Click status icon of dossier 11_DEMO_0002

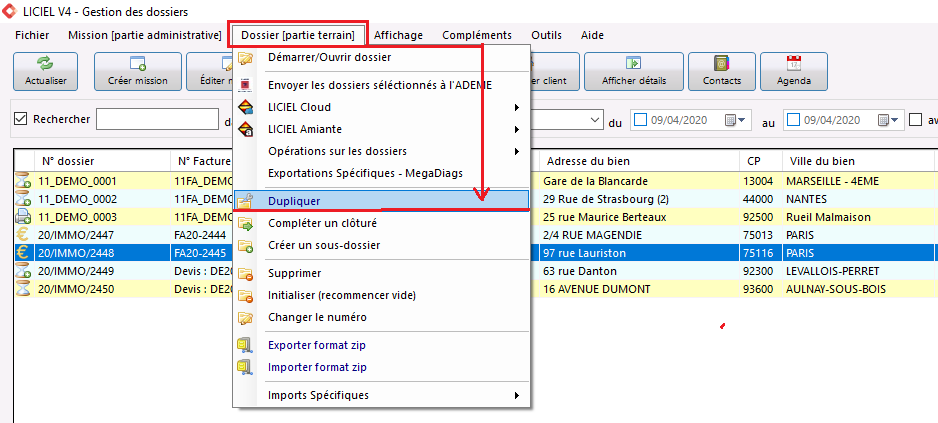tap(23, 199)
